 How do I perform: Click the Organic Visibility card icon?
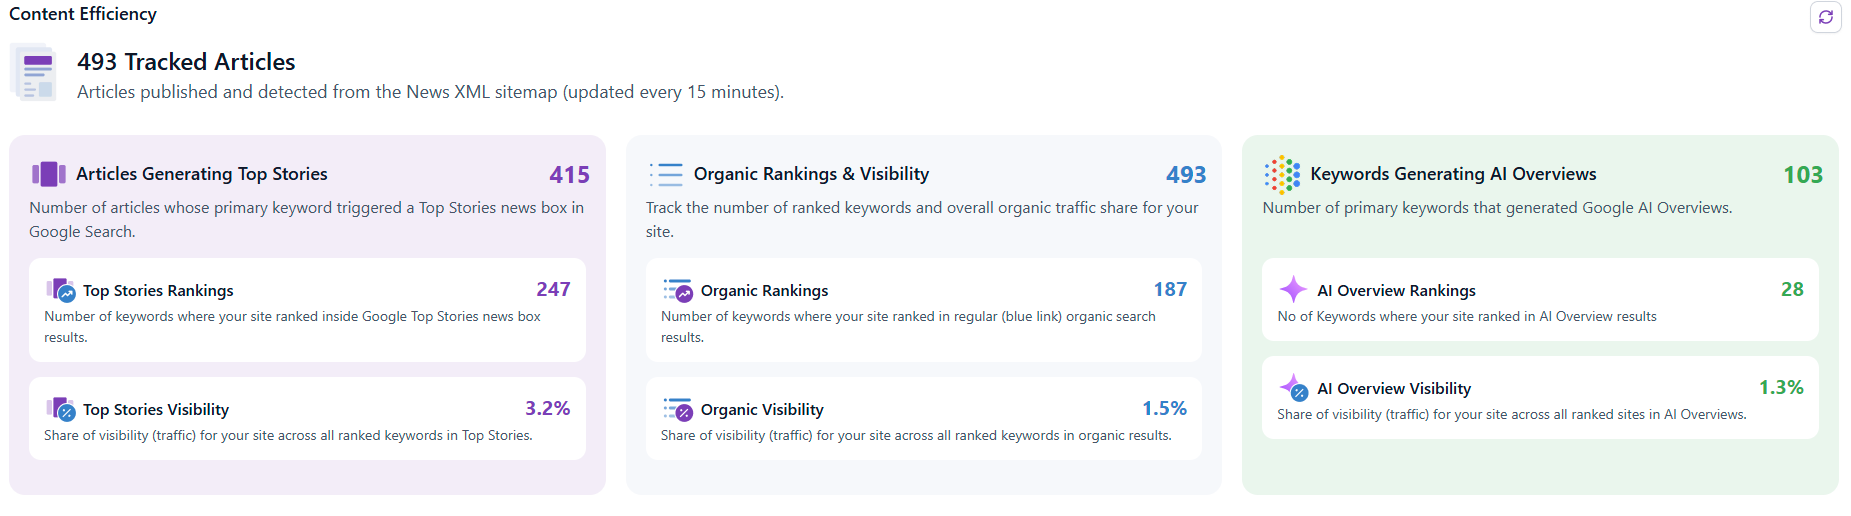coord(678,409)
